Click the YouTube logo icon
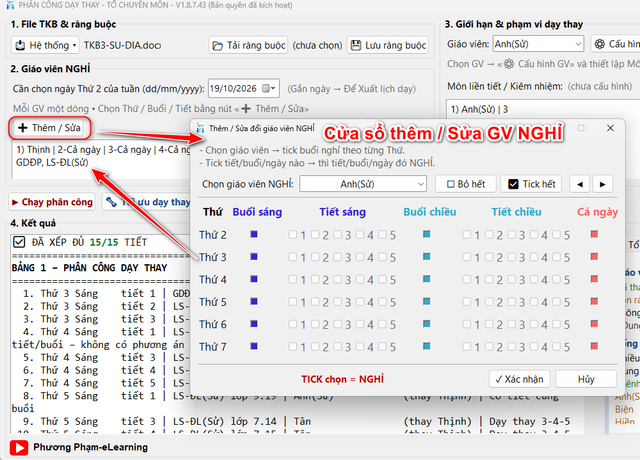This screenshot has height=460, width=640. point(19,448)
